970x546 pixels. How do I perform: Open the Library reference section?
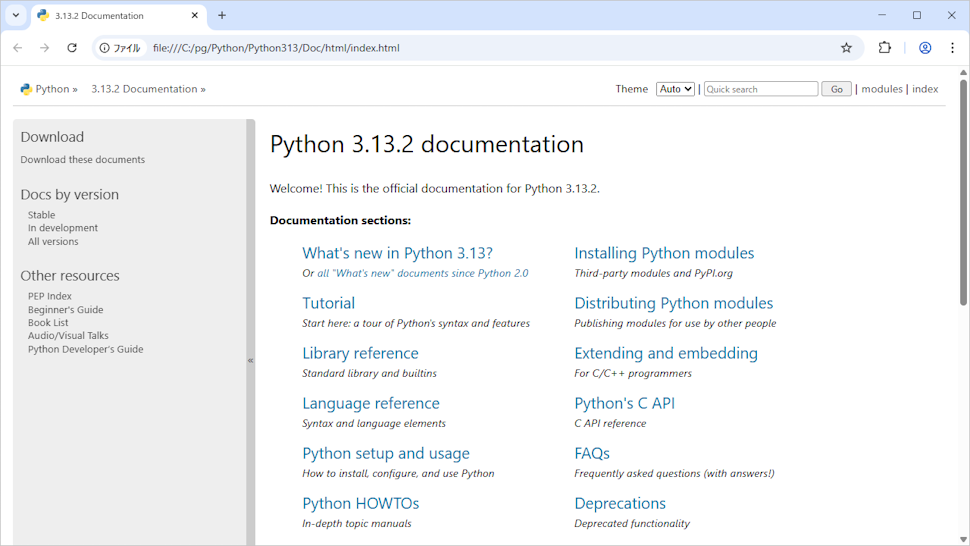360,353
